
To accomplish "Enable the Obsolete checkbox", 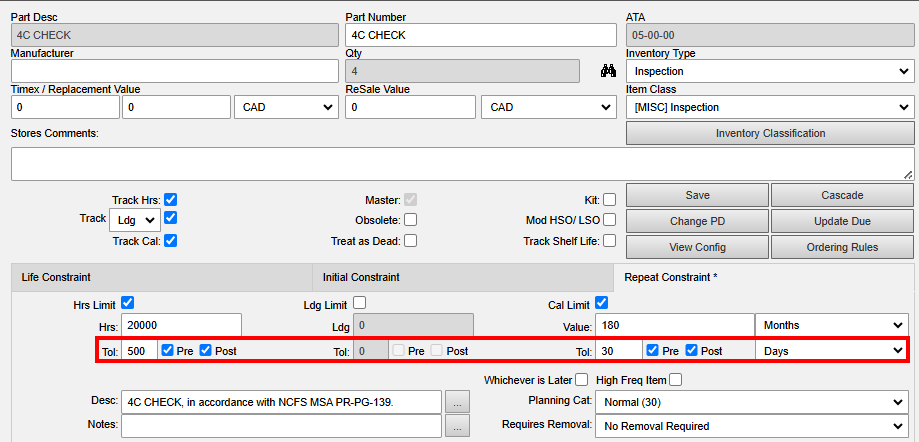I will coord(410,220).
